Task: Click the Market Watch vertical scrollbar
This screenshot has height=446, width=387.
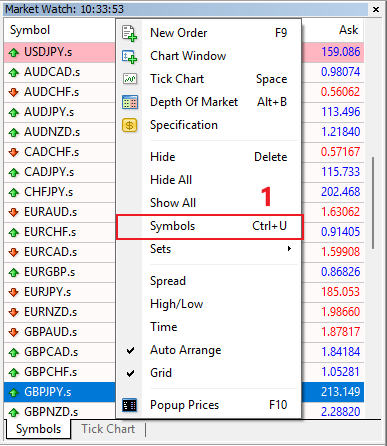Action: pos(373,203)
